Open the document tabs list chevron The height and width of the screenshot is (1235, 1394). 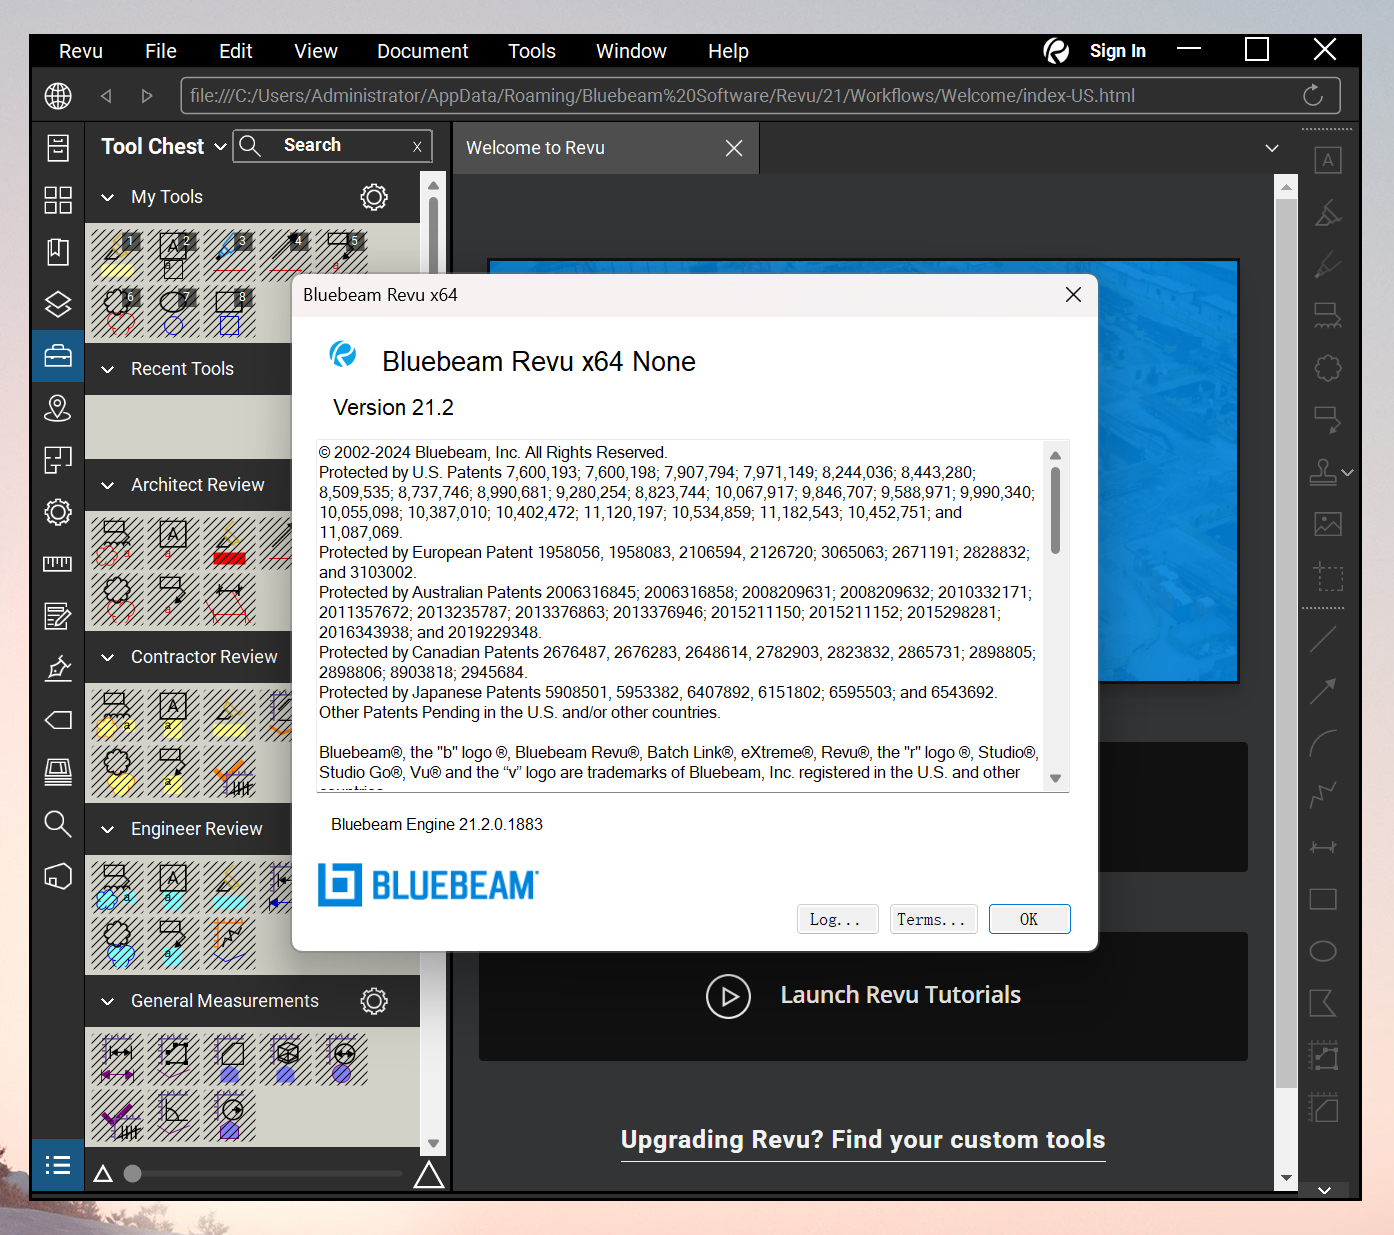click(x=1272, y=148)
